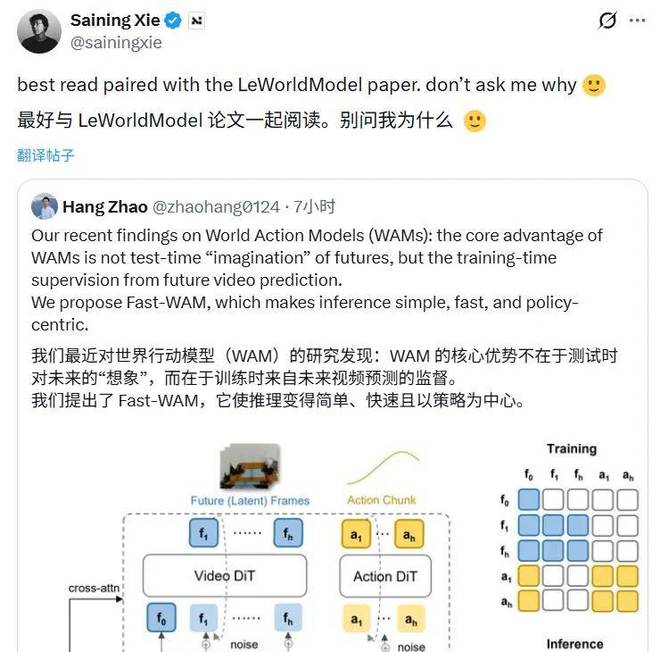This screenshot has height=652, width=660.
Task: Click the Video DiT box in diagram
Action: coord(225,575)
